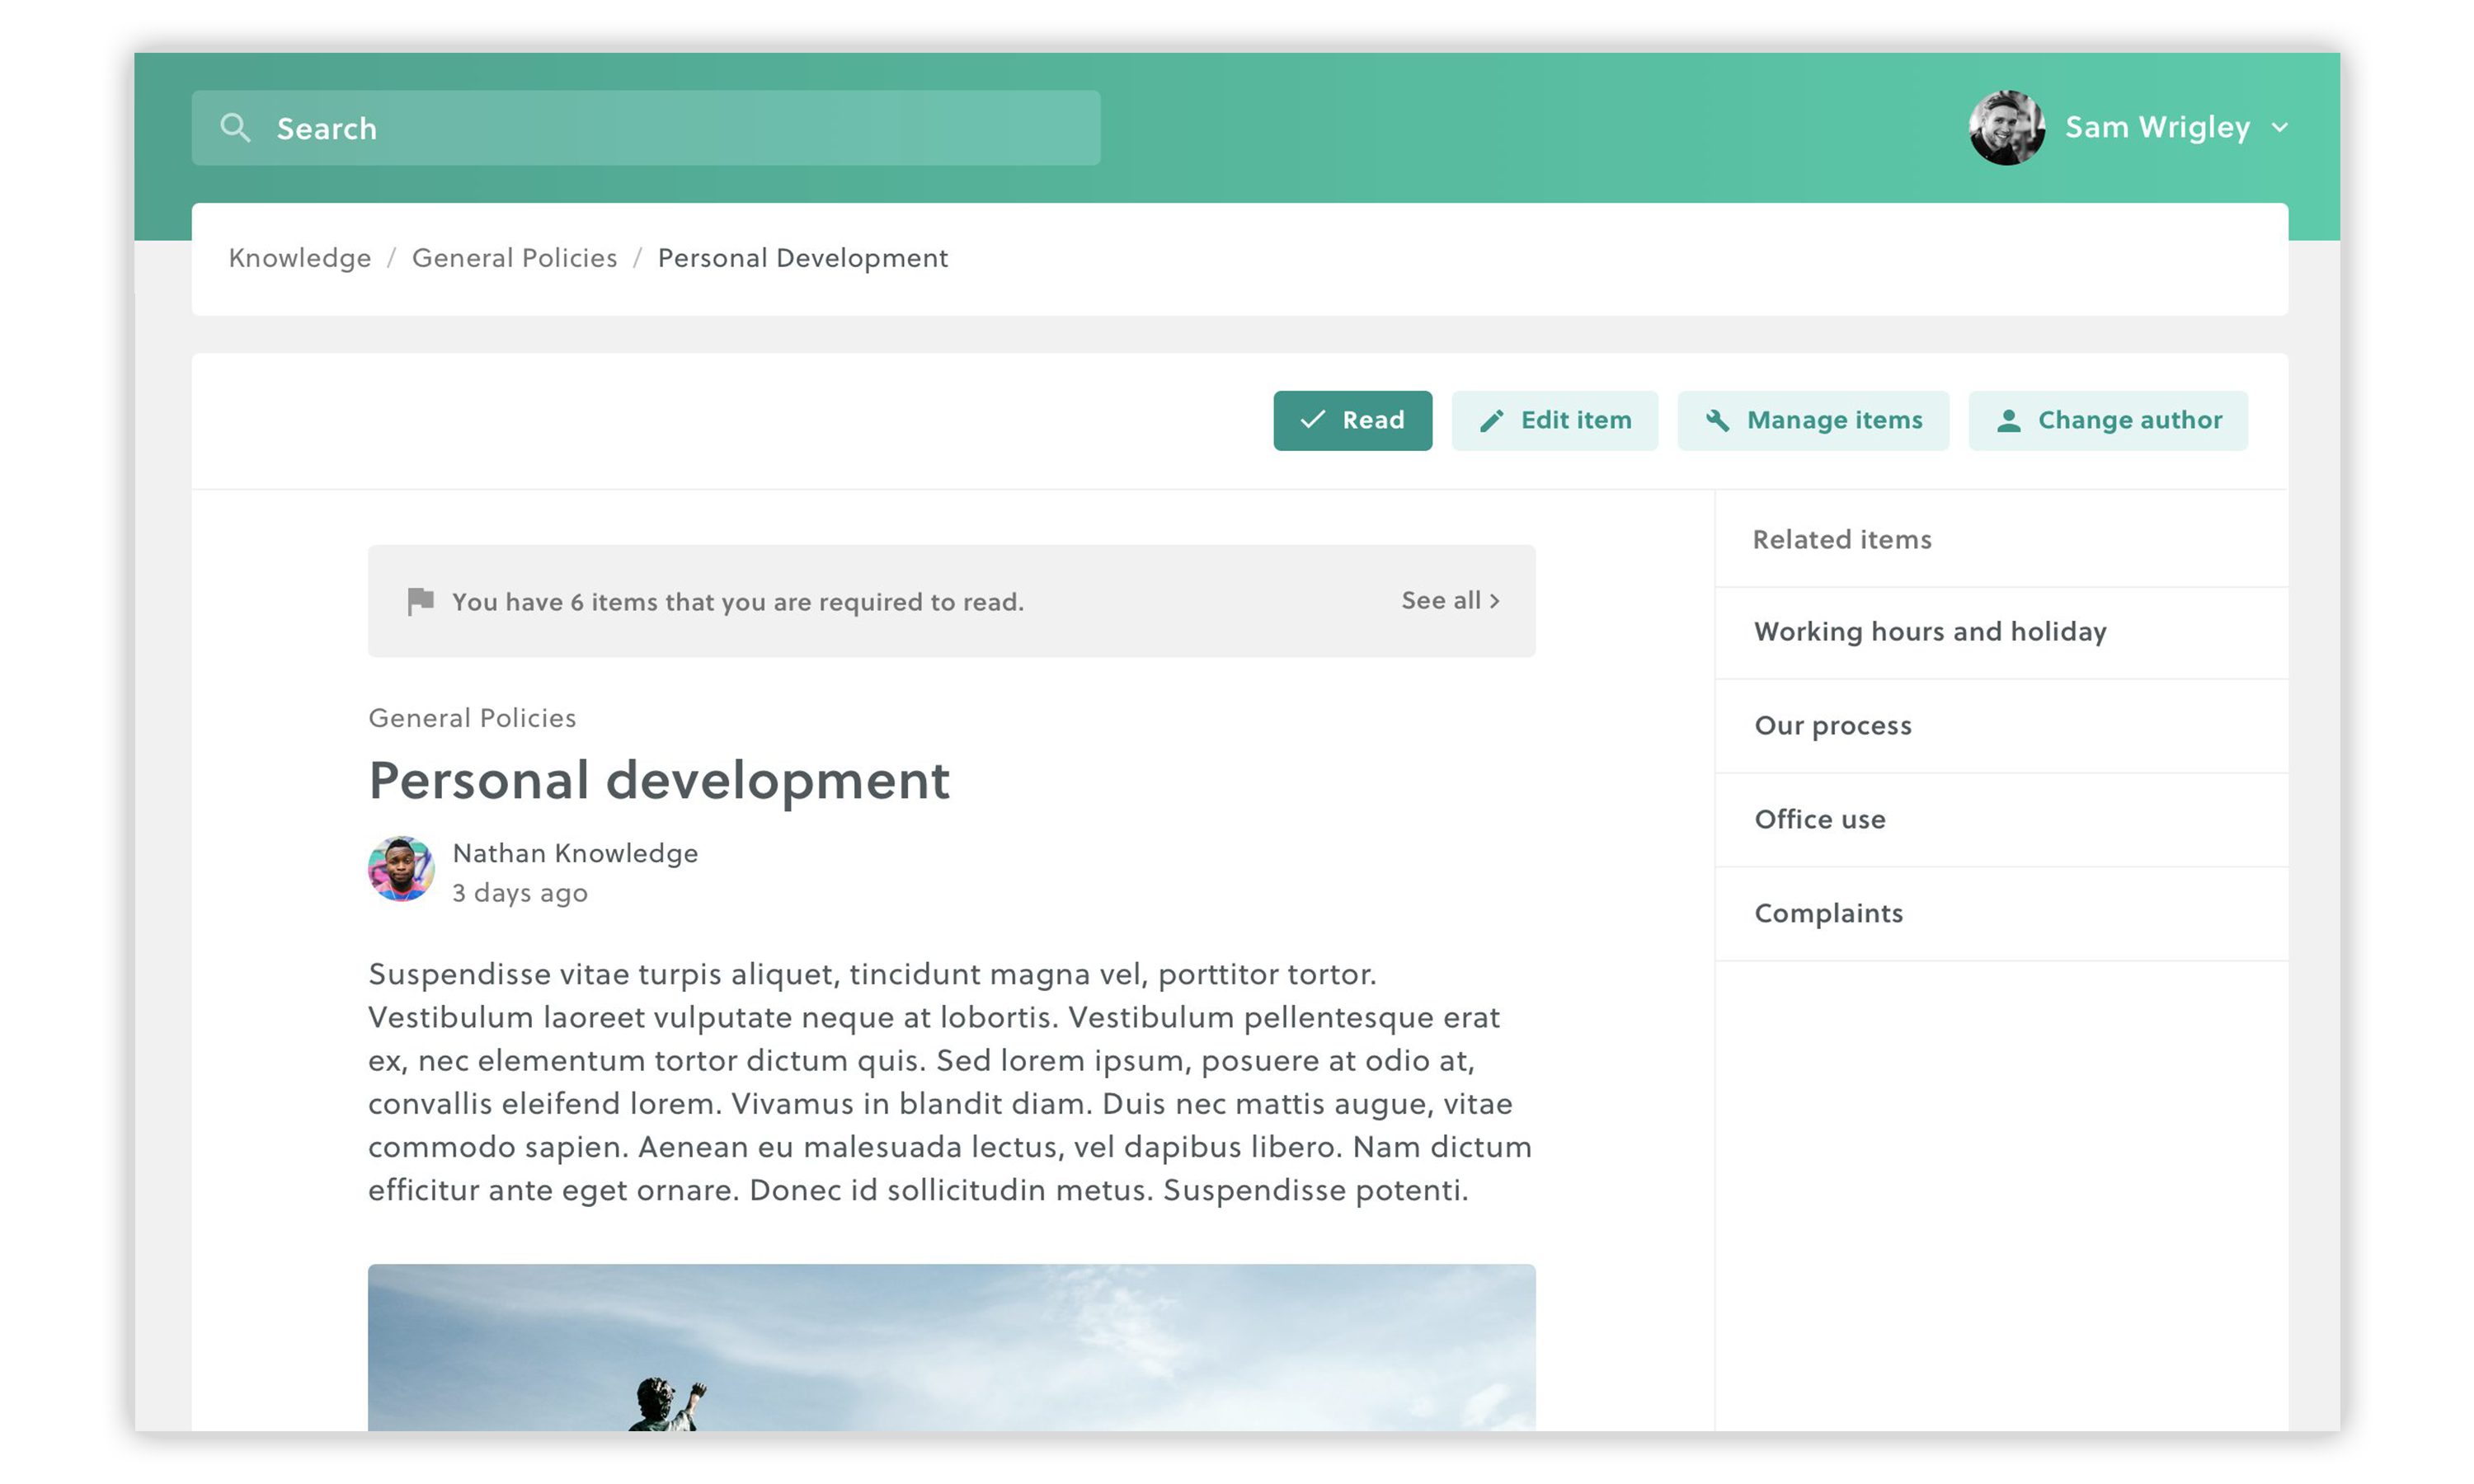
Task: Click the See all chevron arrow
Action: [1495, 601]
